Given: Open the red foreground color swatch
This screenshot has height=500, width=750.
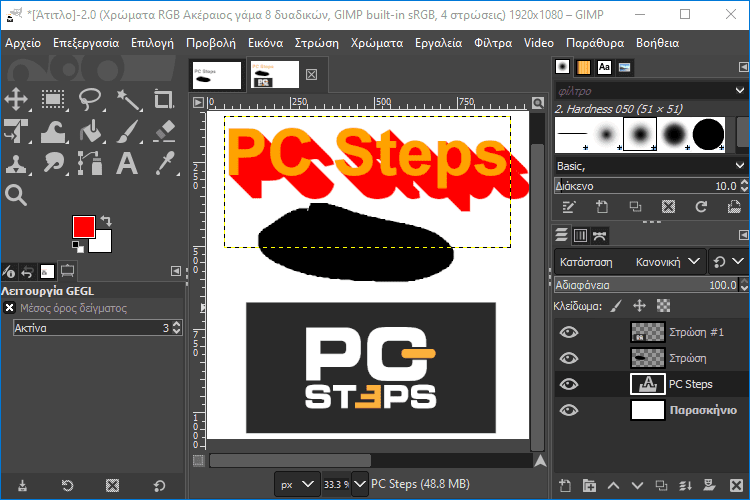Looking at the screenshot, I should pyautogui.click(x=83, y=226).
